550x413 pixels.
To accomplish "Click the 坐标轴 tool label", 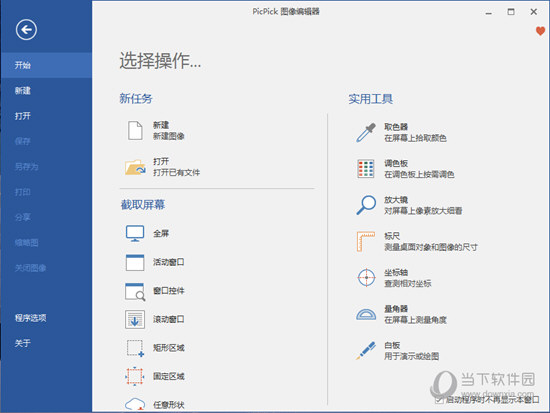I will pos(396,273).
